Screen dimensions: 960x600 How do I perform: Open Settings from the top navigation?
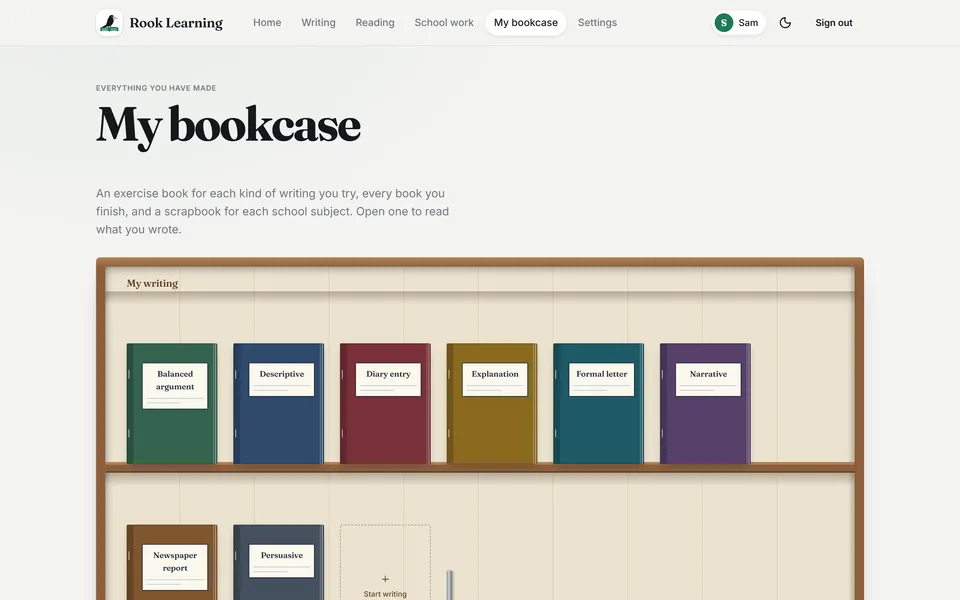point(598,23)
